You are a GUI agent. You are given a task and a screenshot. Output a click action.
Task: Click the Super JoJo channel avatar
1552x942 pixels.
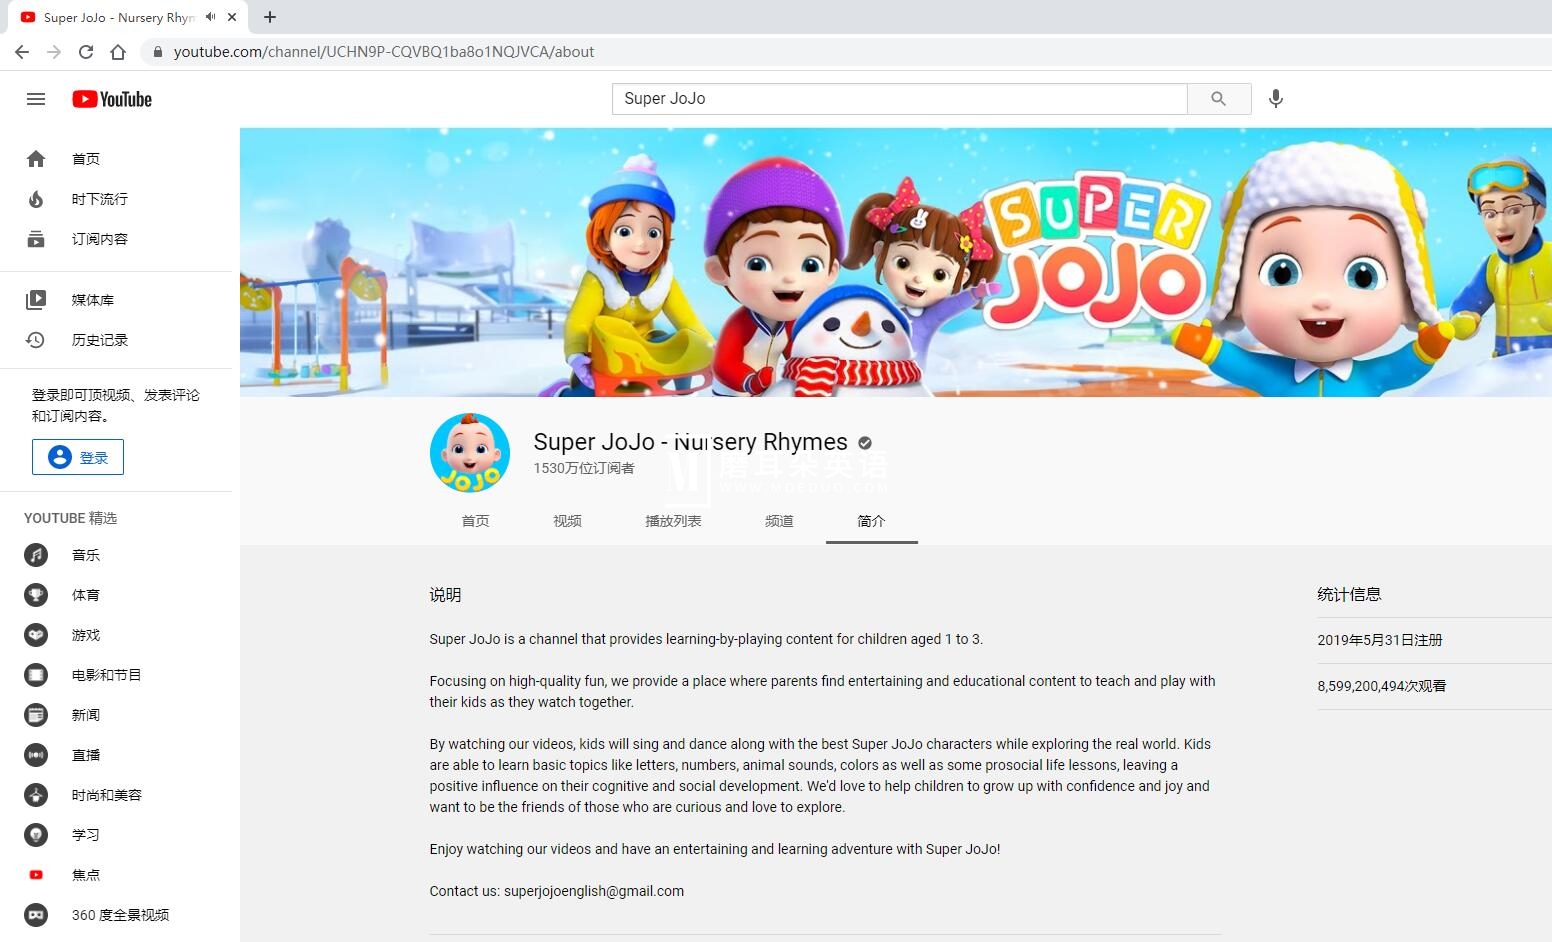coord(470,453)
